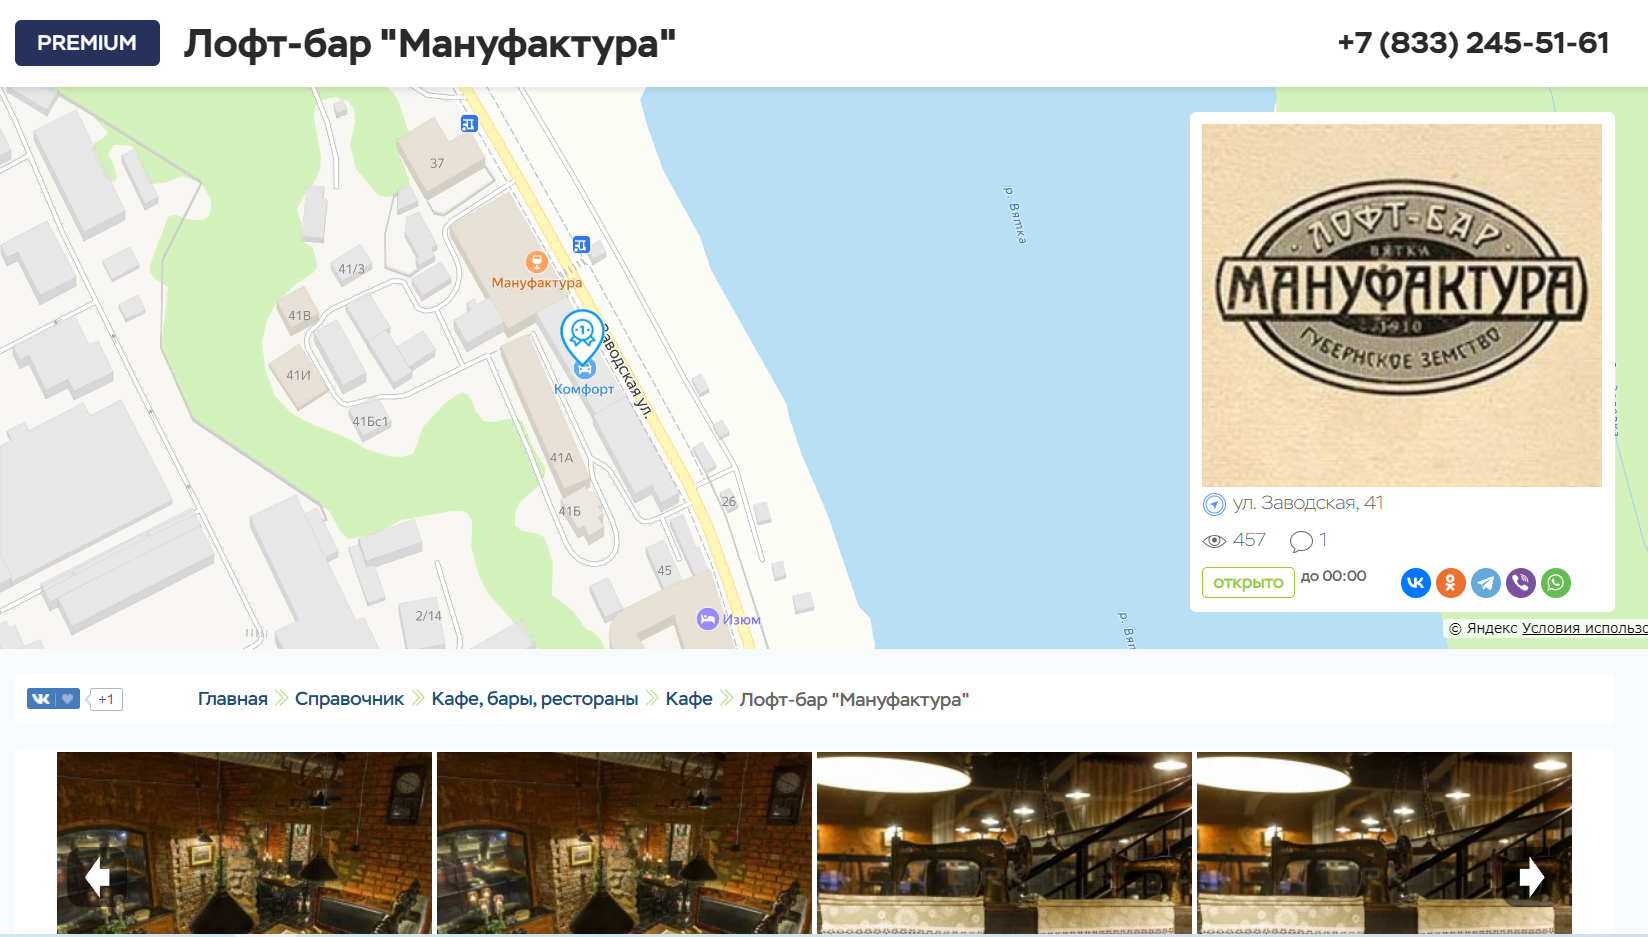Click the Мануфактура marker on map
The height and width of the screenshot is (937, 1648).
click(536, 263)
